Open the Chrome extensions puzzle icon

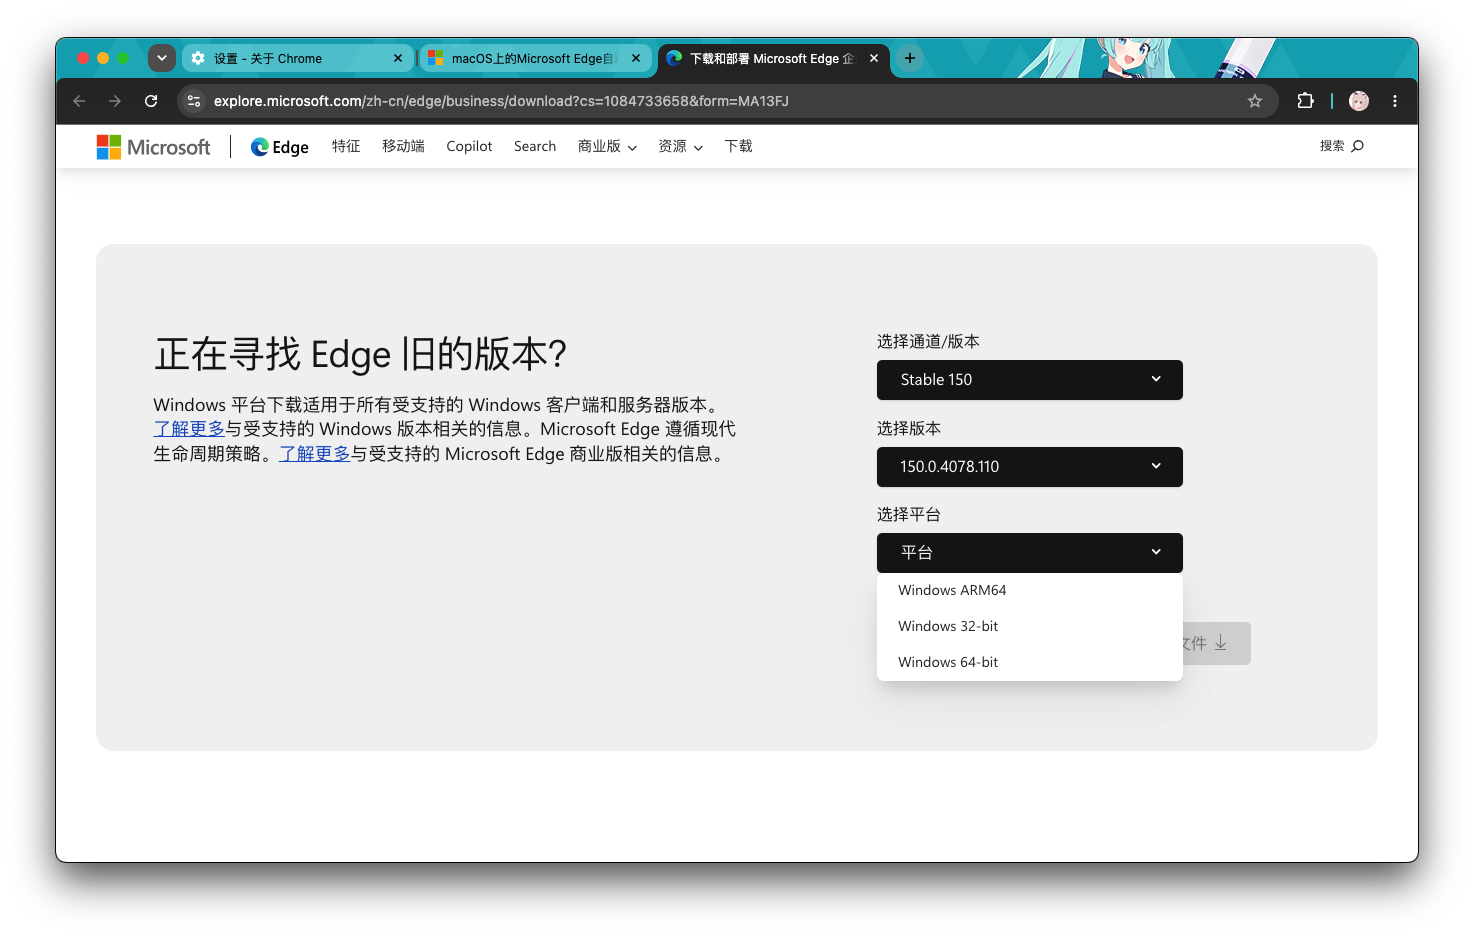tap(1305, 101)
